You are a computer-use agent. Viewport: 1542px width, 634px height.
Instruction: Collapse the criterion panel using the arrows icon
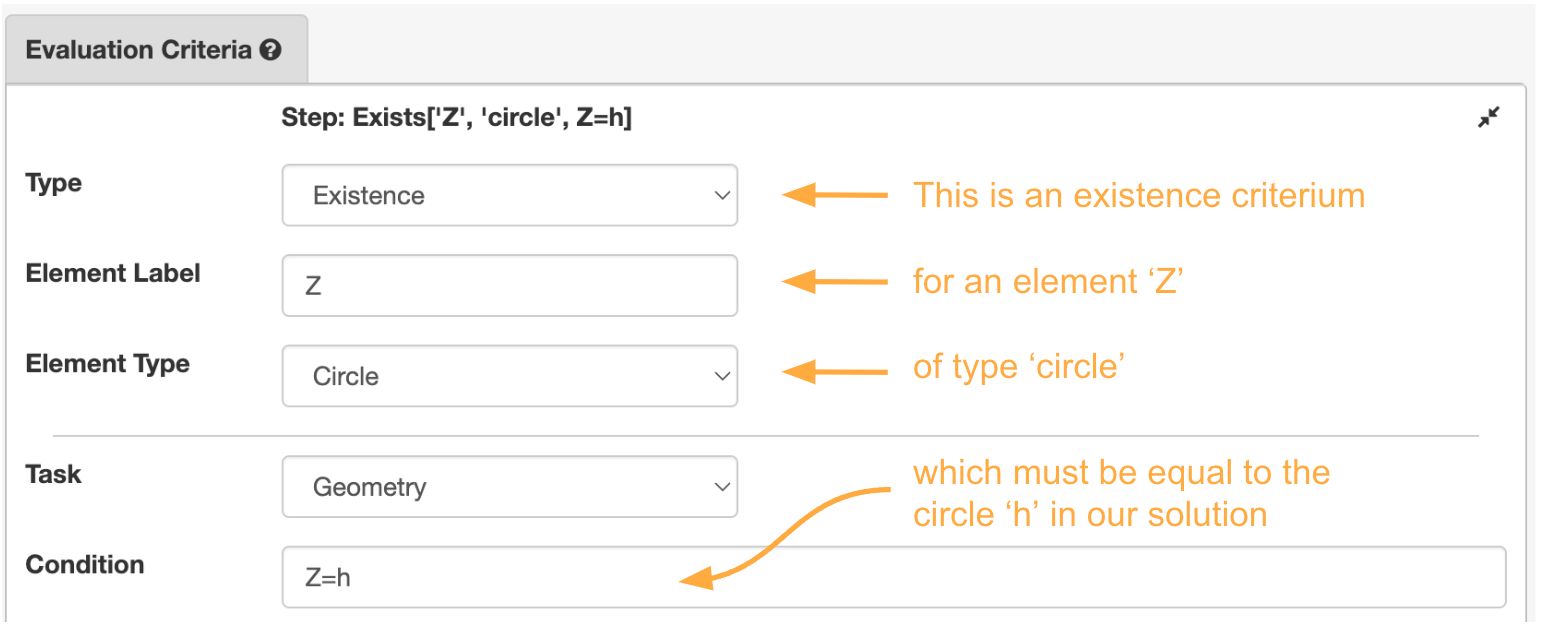pos(1489,117)
